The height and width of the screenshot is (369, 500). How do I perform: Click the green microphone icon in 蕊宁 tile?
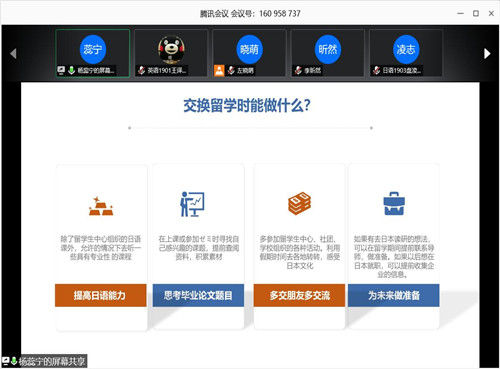(71, 70)
